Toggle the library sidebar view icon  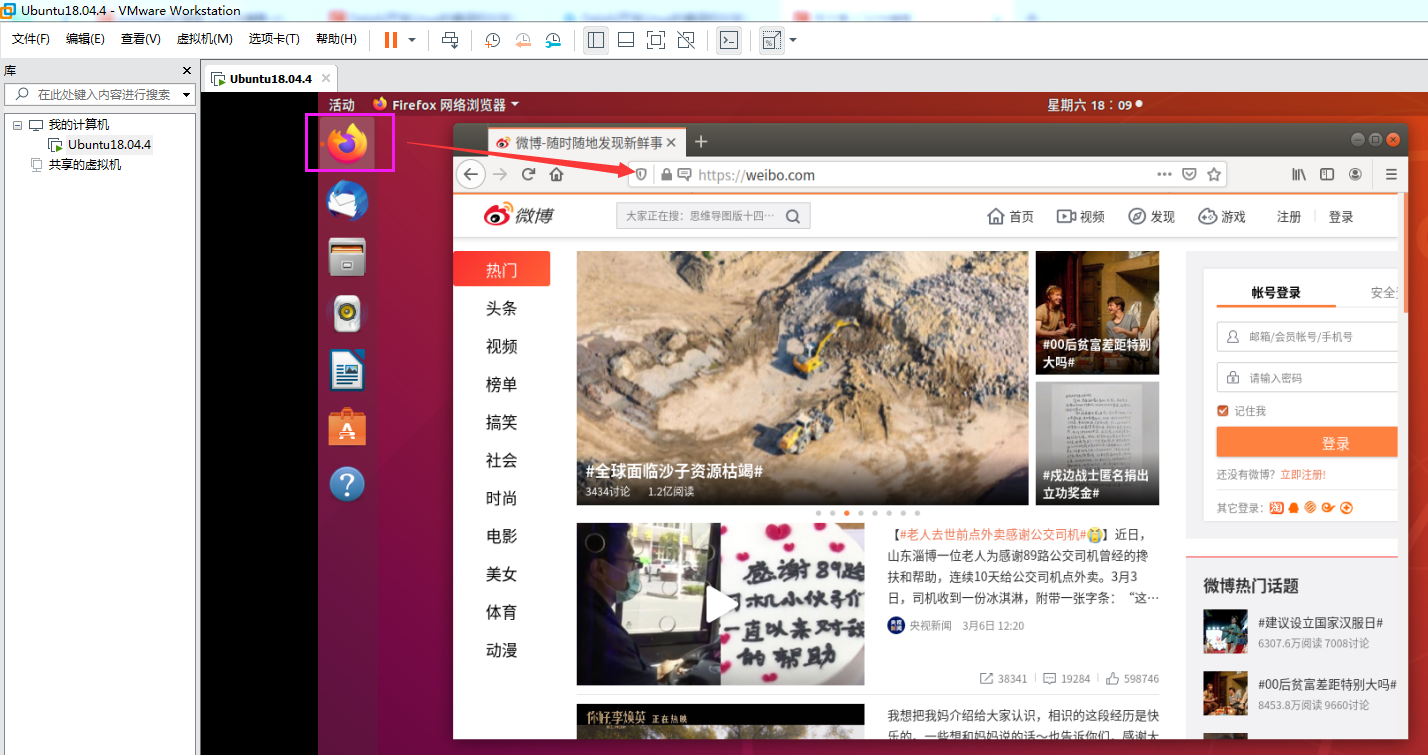(596, 40)
